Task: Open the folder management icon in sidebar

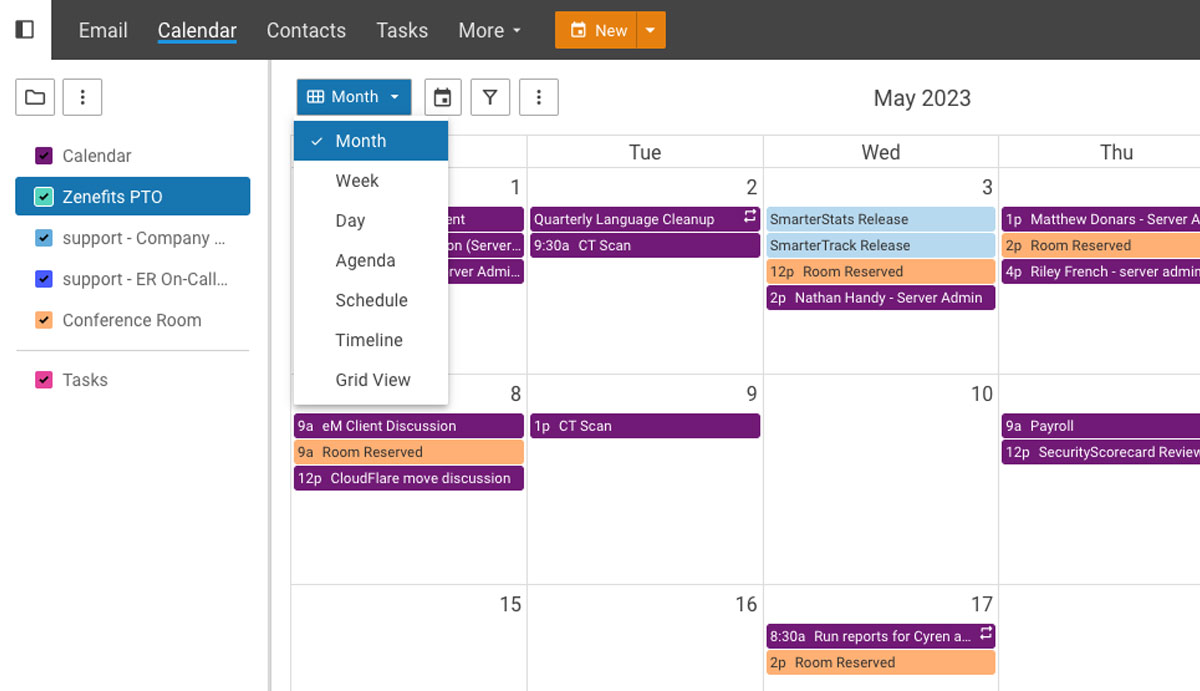Action: click(35, 97)
